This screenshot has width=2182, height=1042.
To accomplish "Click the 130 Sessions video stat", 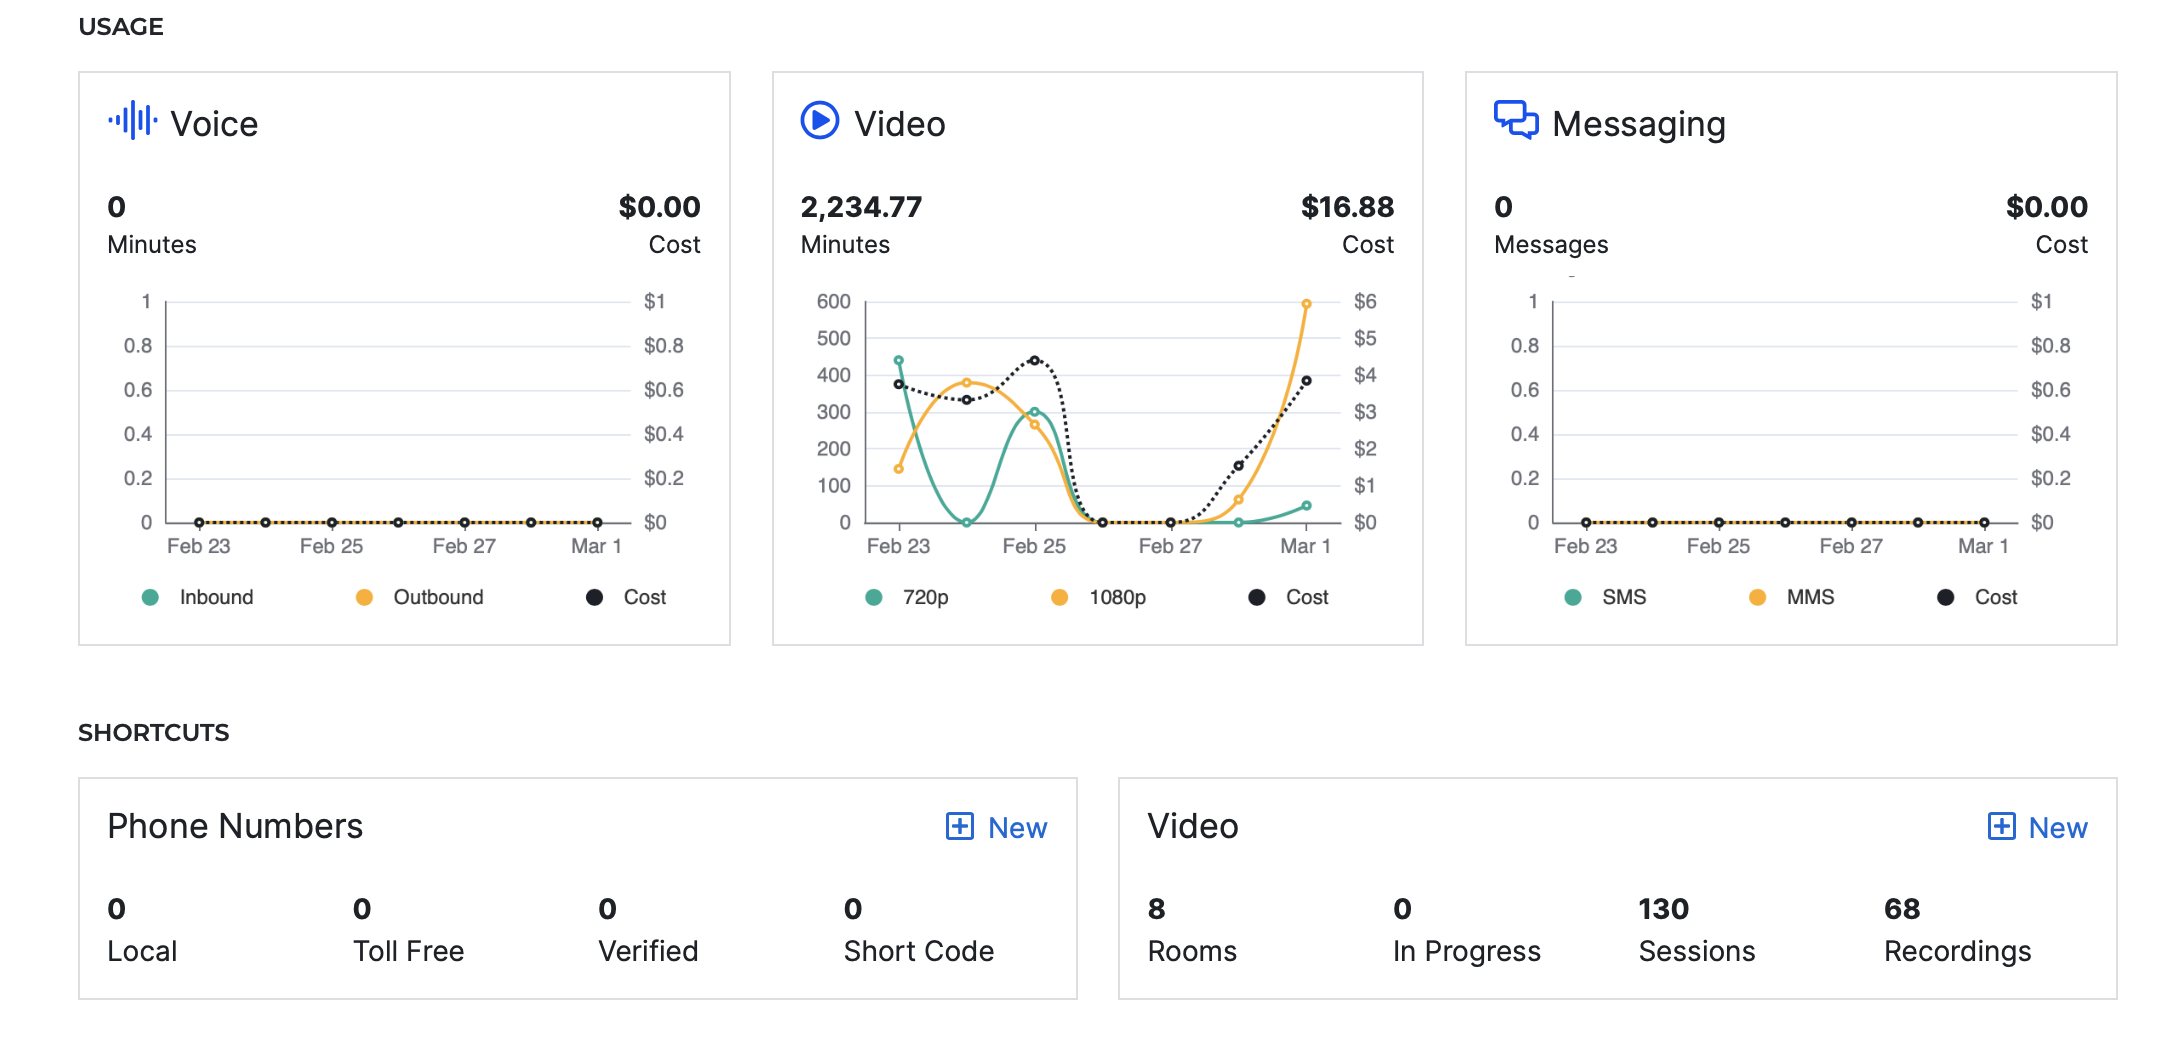I will click(1696, 930).
